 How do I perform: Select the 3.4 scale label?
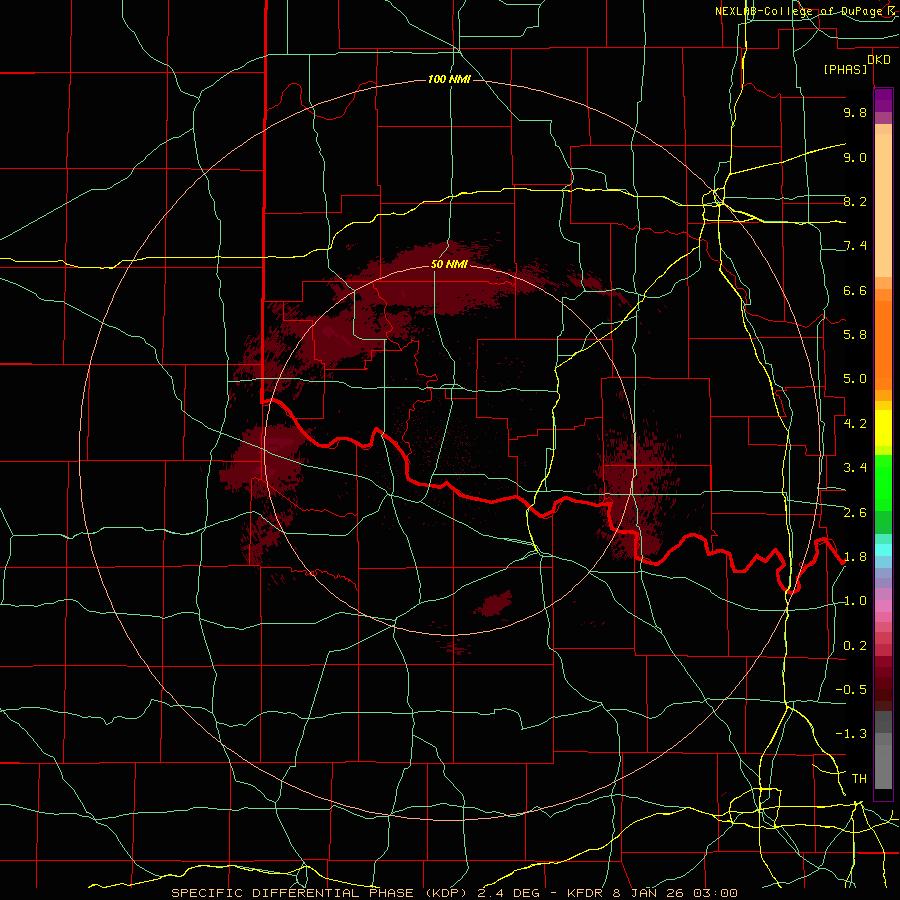(x=855, y=468)
